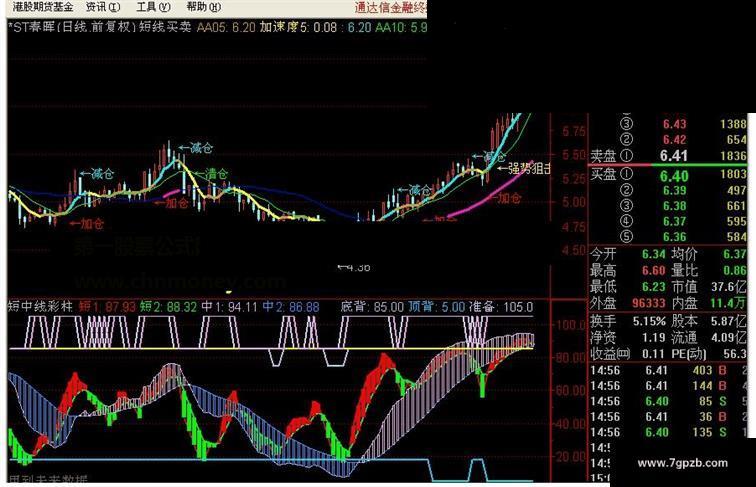Click the 收益(四) value 0.11

654,354
